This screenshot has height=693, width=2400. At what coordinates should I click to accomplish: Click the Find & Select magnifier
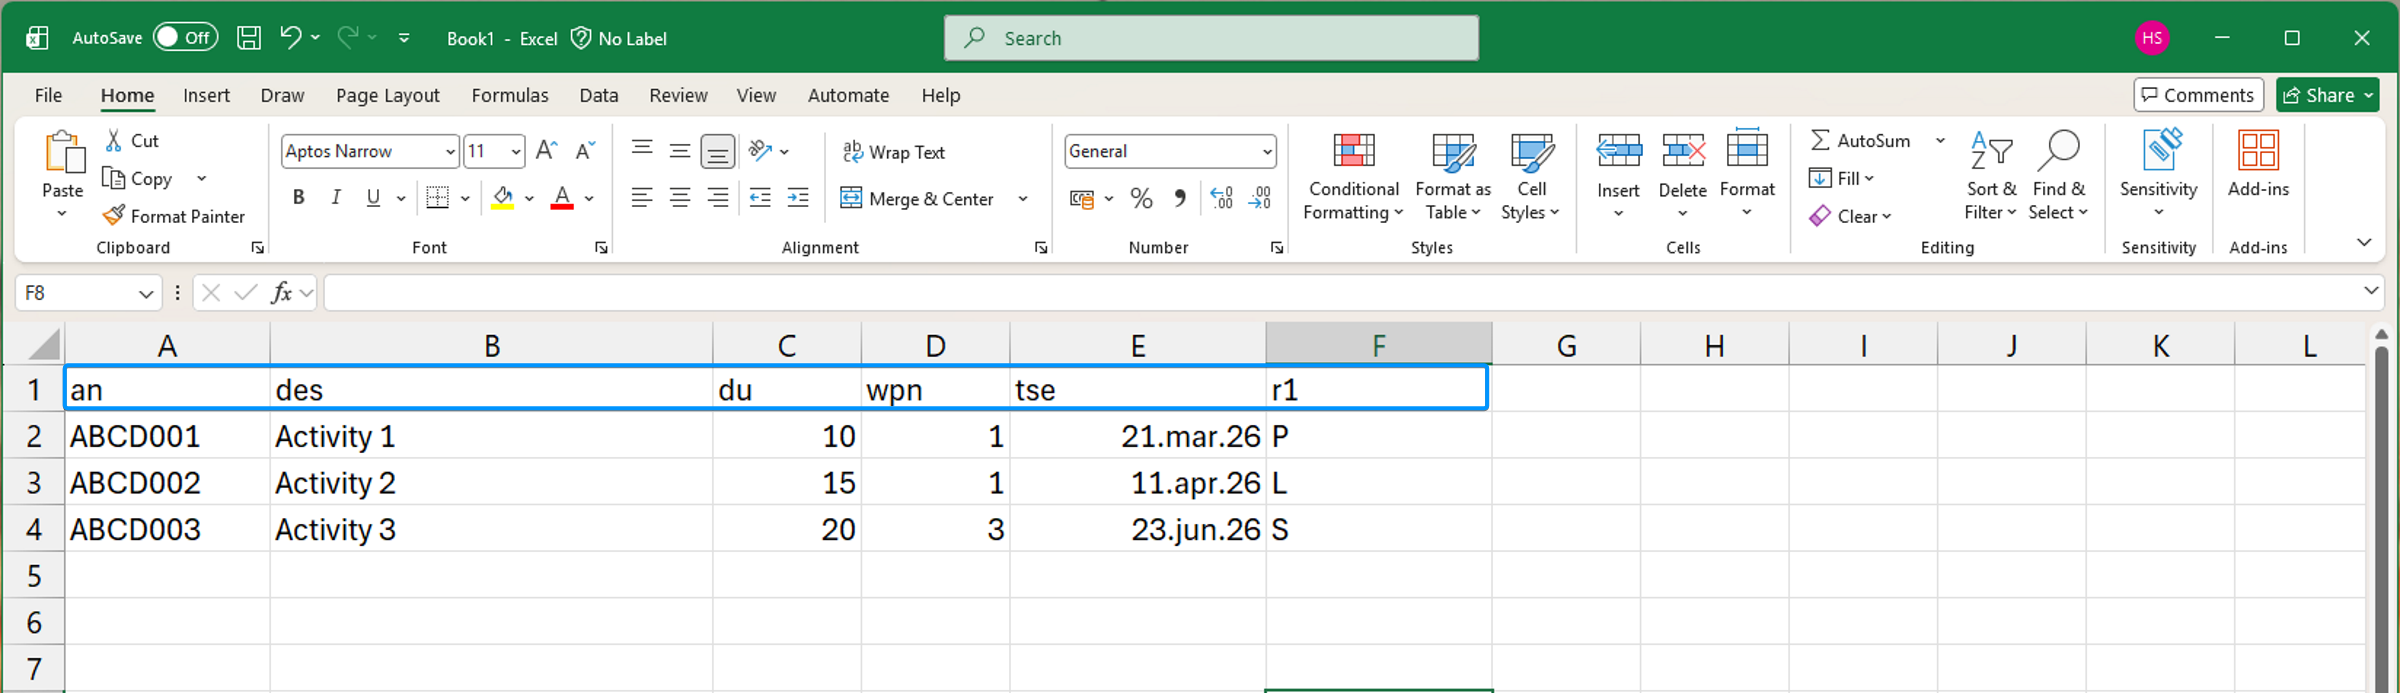(2057, 152)
